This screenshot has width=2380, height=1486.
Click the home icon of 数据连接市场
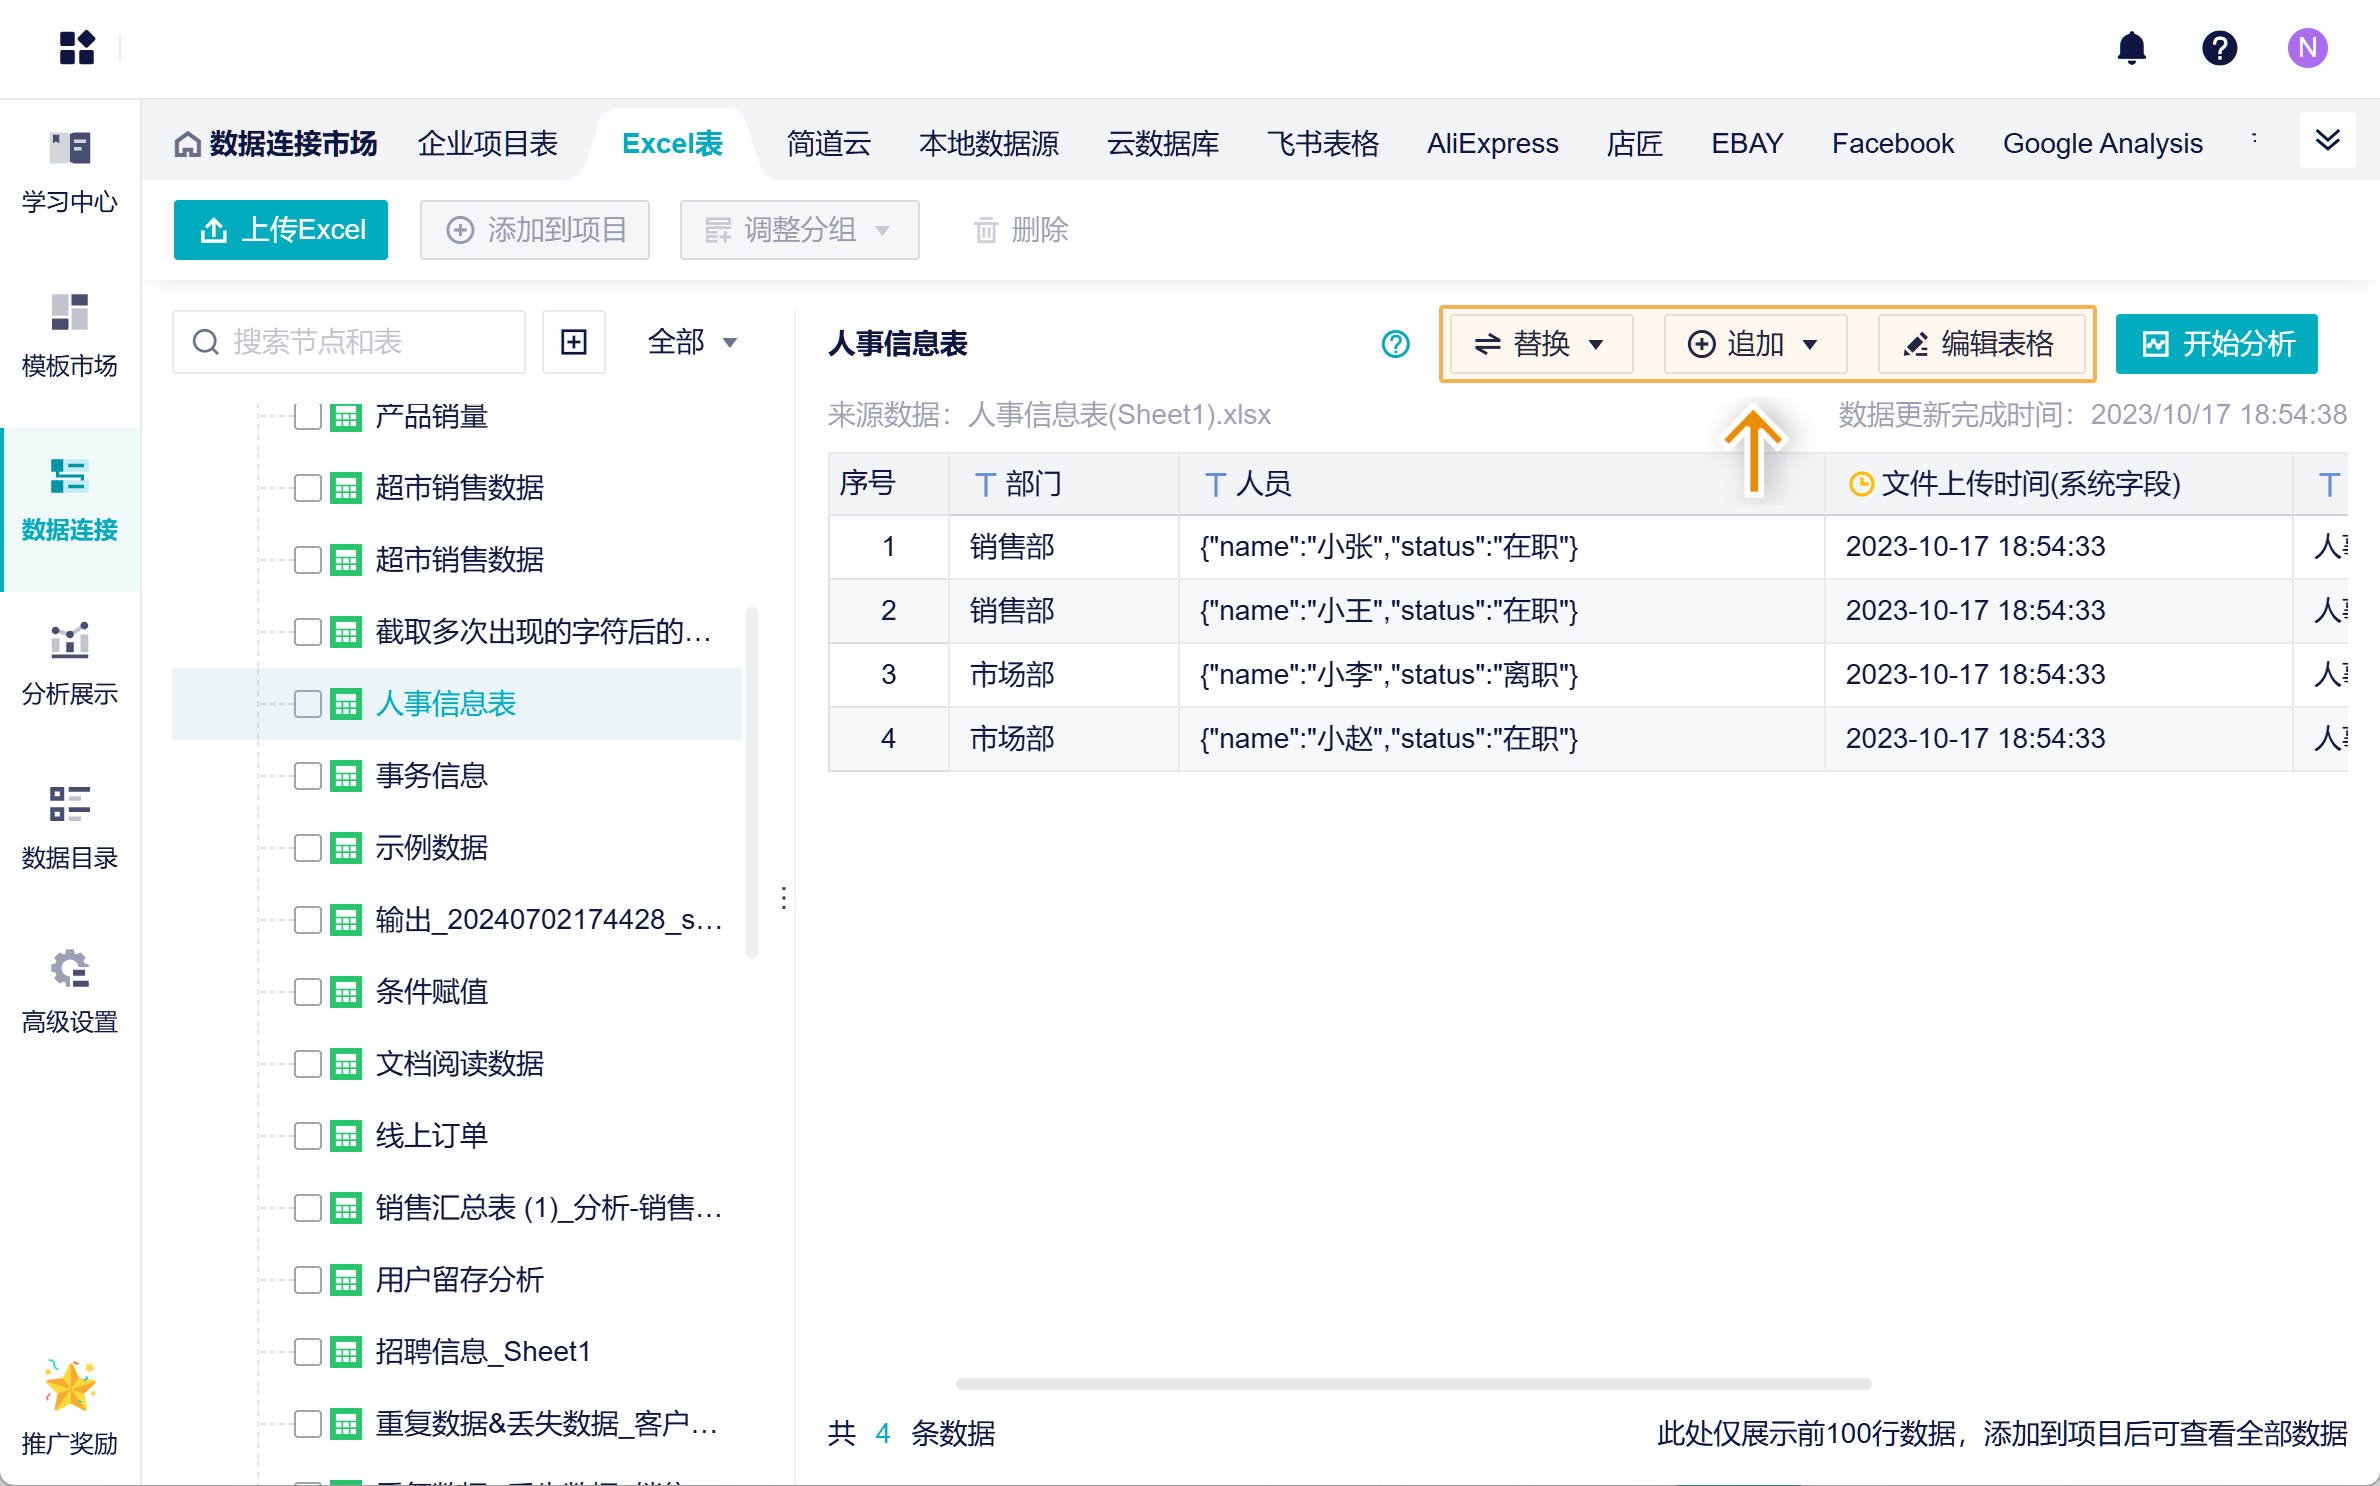[187, 144]
